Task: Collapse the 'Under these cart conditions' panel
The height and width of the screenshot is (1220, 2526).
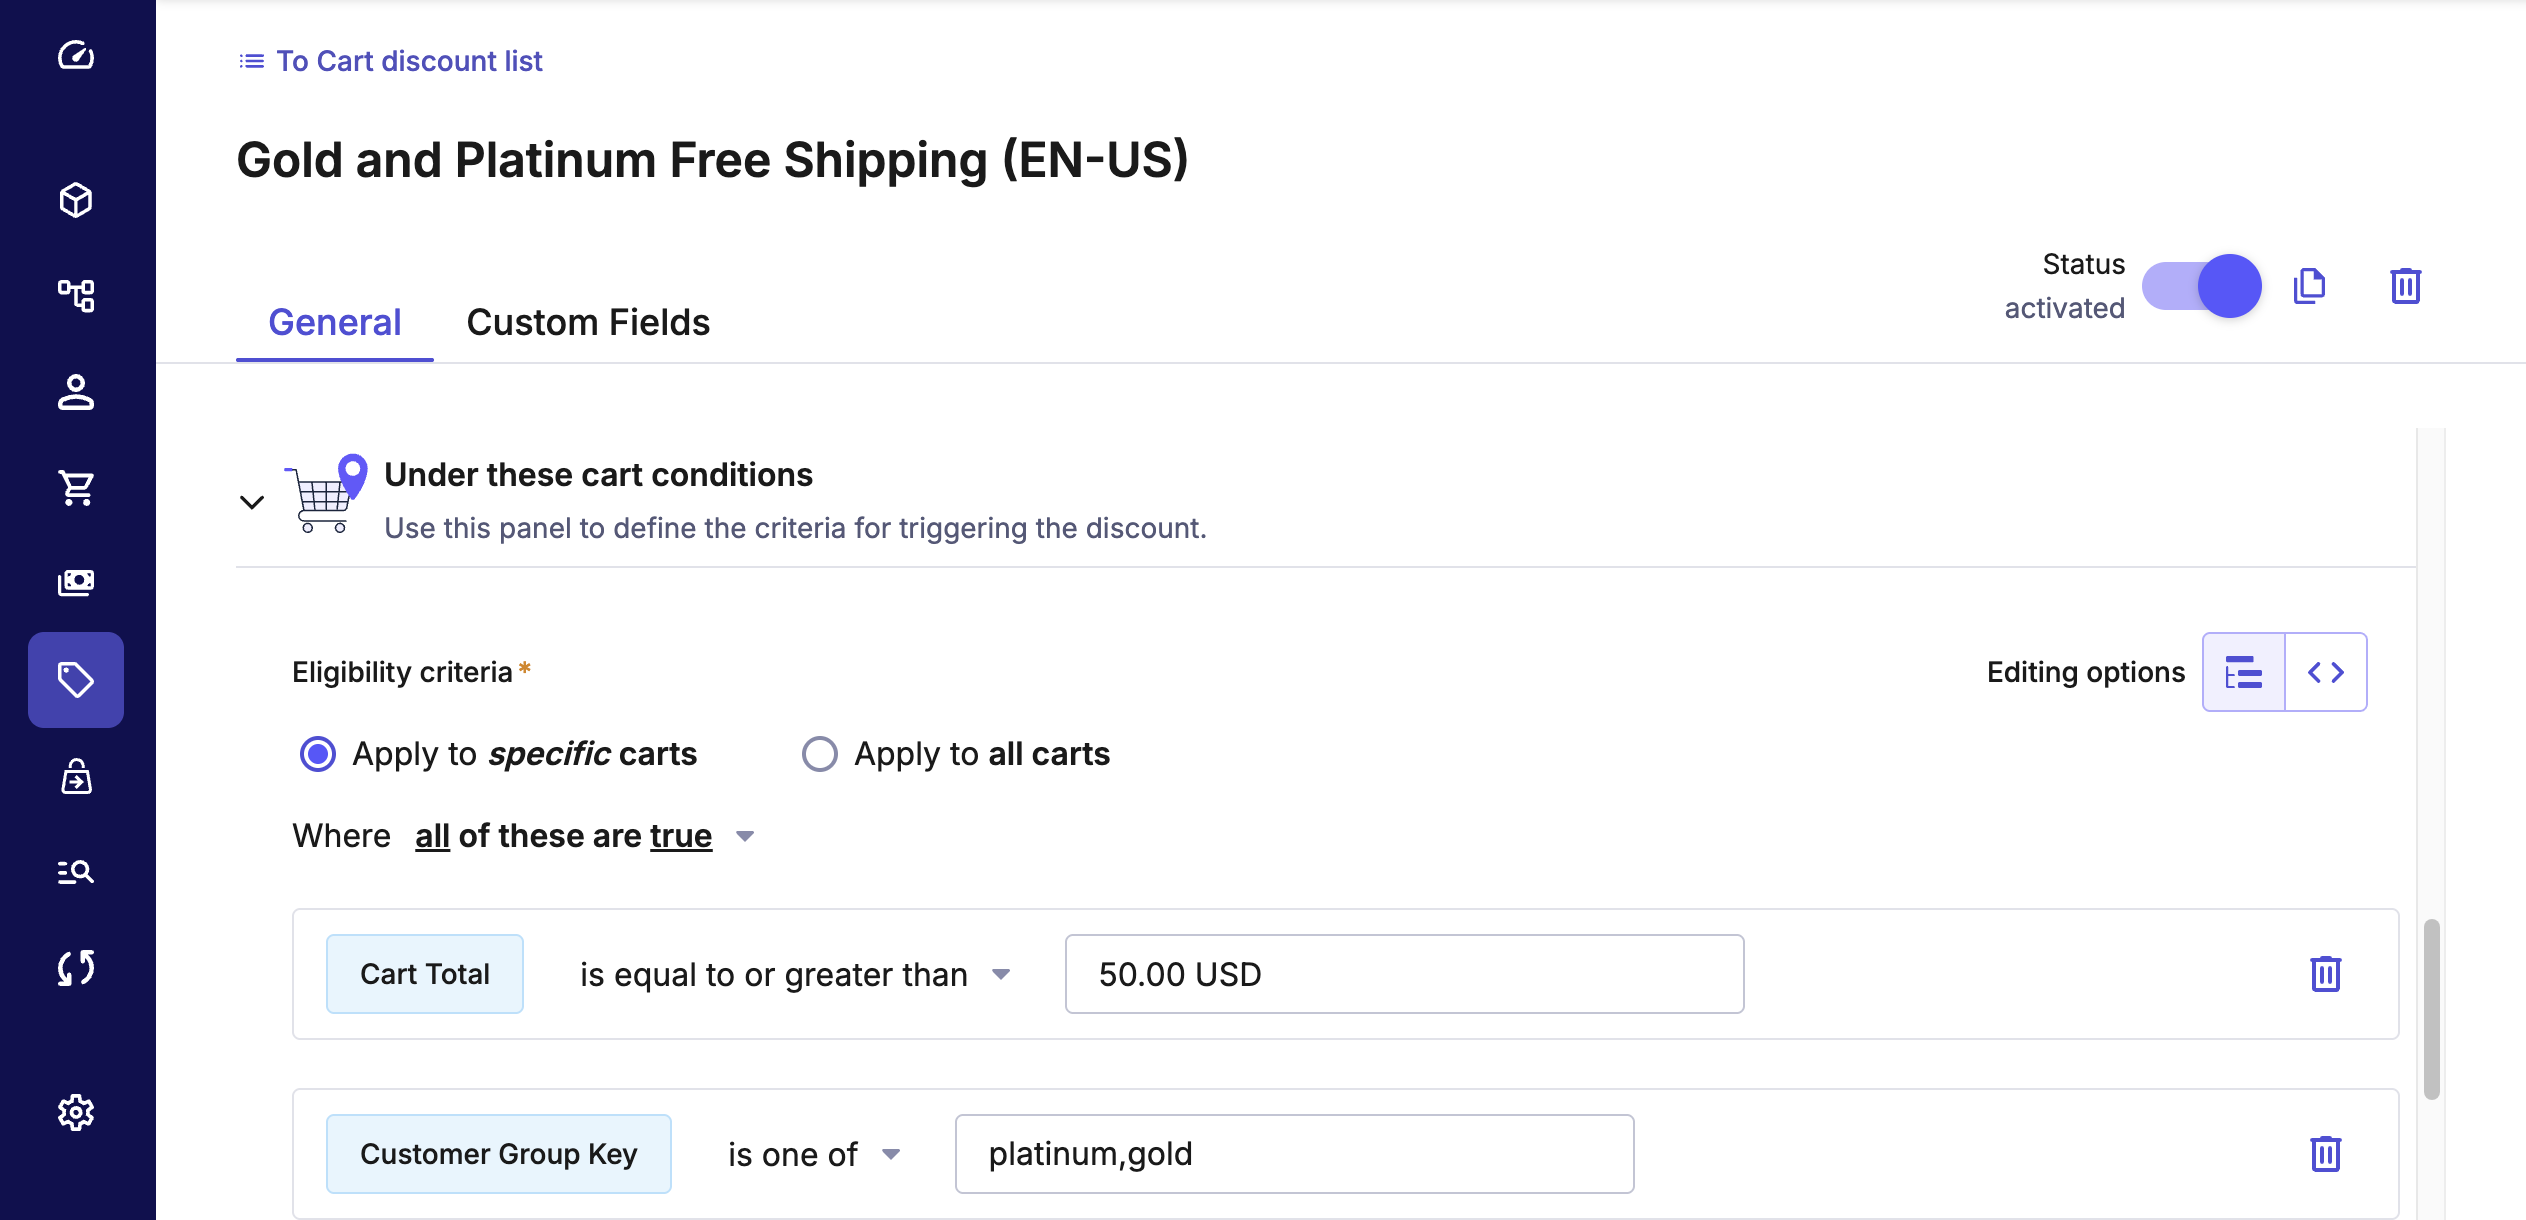Action: [252, 502]
